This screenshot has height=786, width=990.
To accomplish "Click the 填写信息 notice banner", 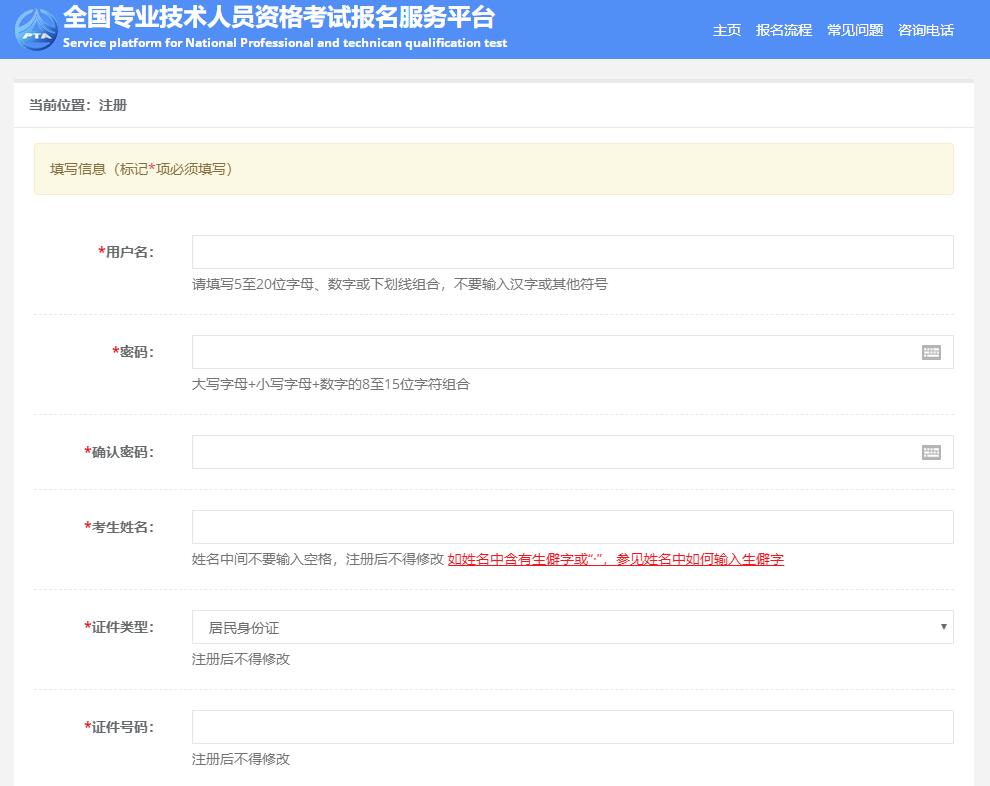I will [x=493, y=169].
